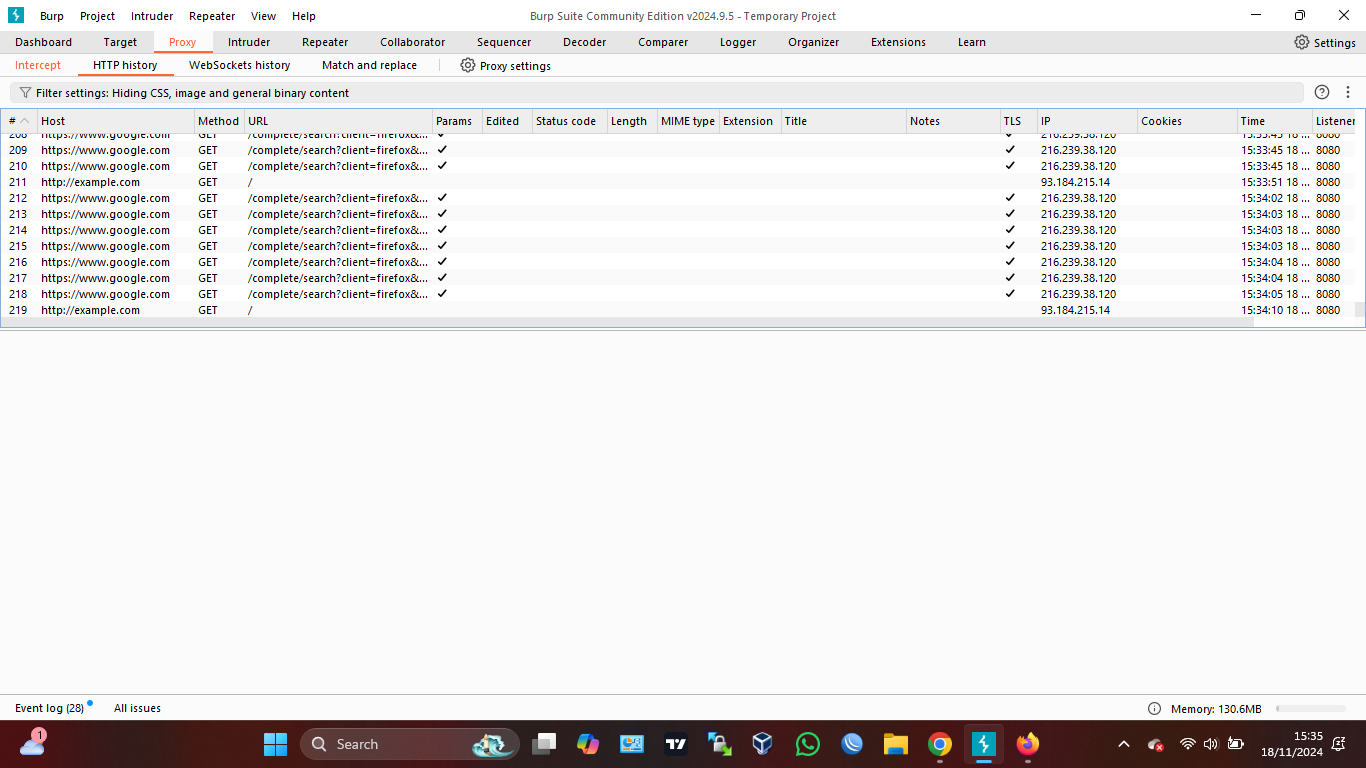
Task: Open Google Chrome from the taskbar
Action: [939, 744]
